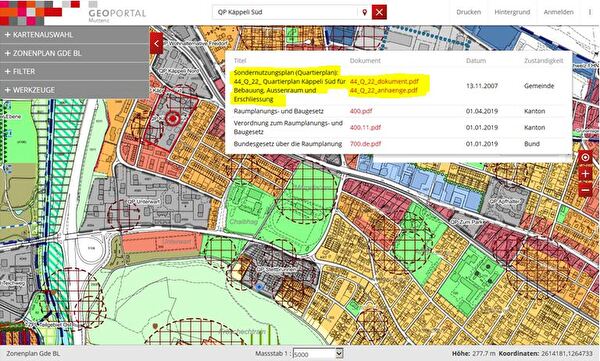Open the three-dot overflow menu at top right
This screenshot has height=361, width=600.
590,12
